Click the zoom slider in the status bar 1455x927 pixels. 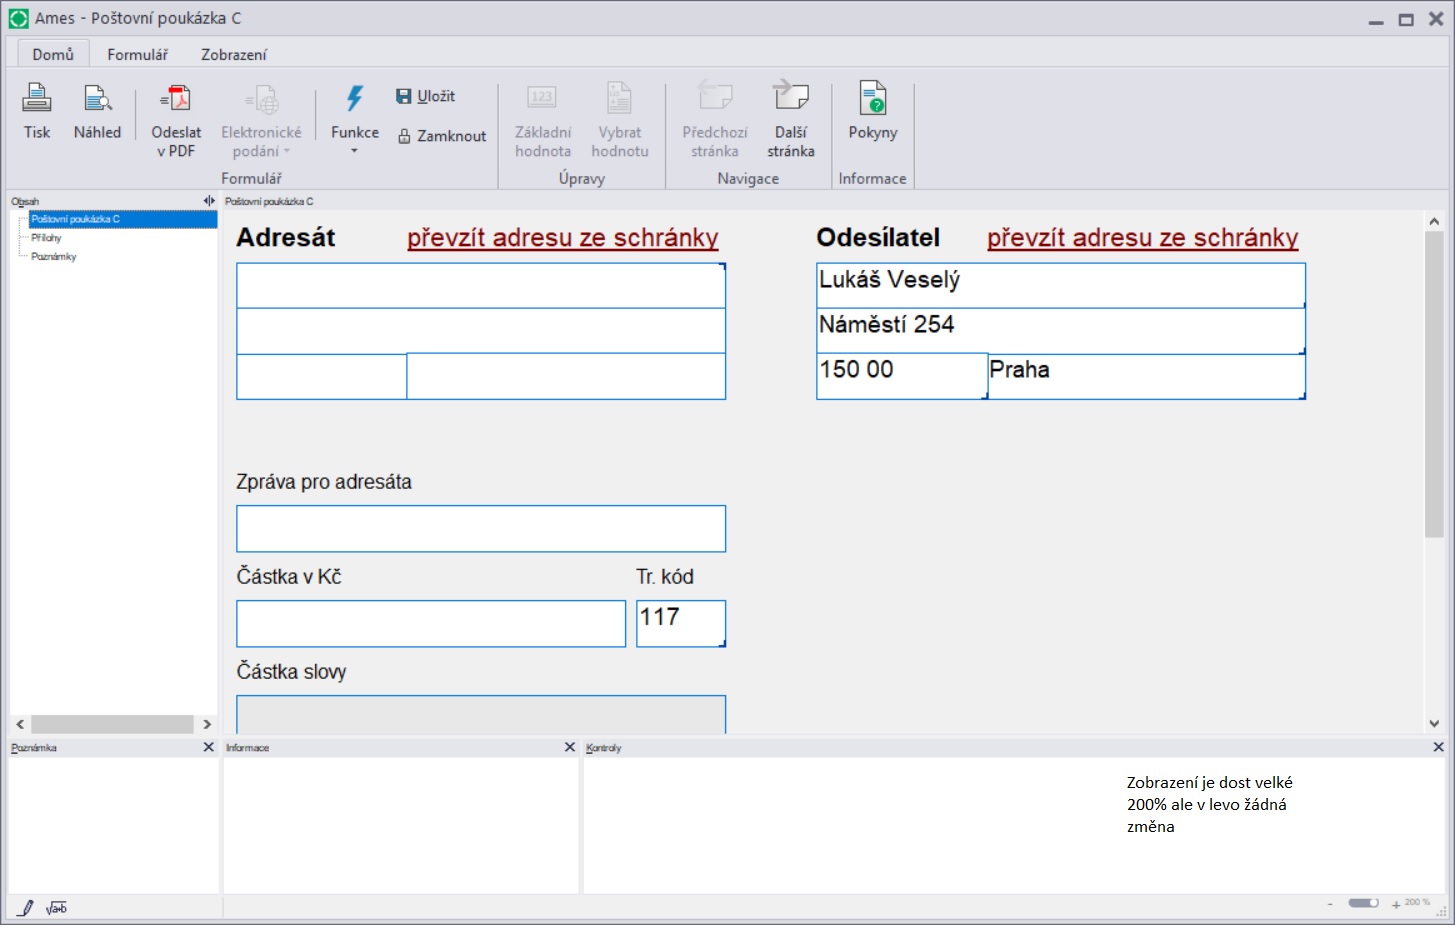1363,903
